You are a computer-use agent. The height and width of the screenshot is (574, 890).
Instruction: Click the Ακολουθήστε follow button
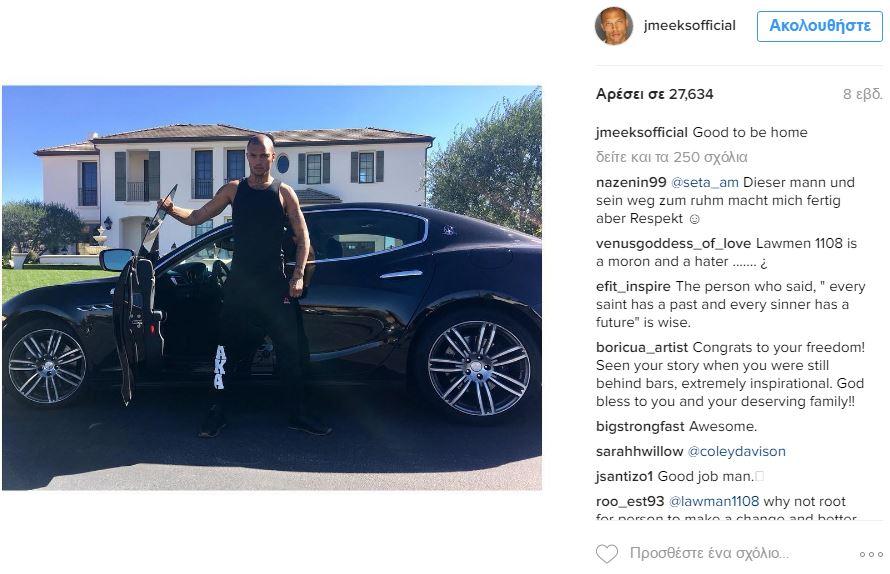pyautogui.click(x=820, y=26)
